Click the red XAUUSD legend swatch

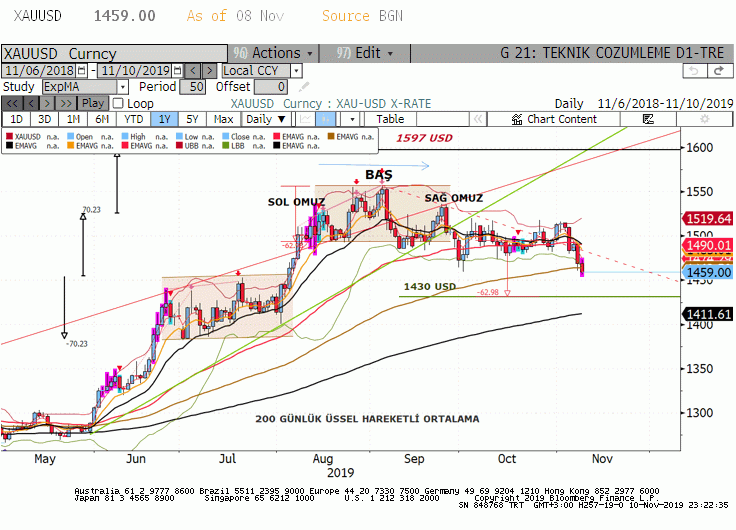click(x=9, y=137)
